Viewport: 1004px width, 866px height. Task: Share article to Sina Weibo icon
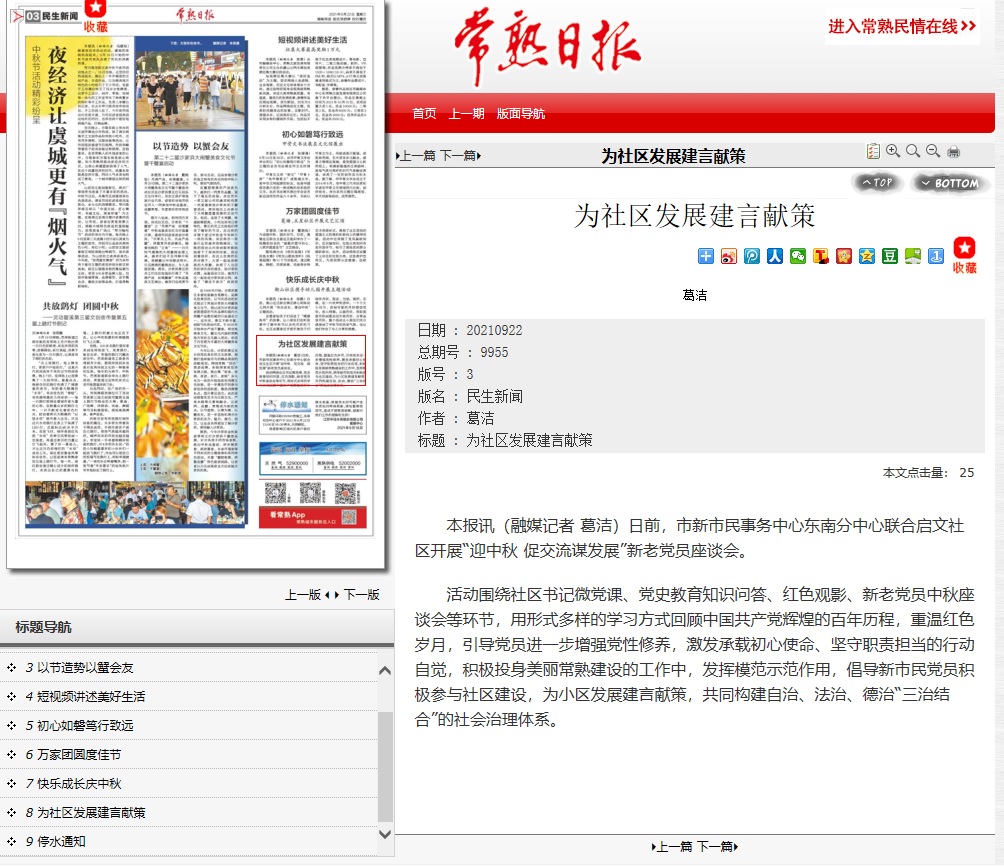click(729, 256)
